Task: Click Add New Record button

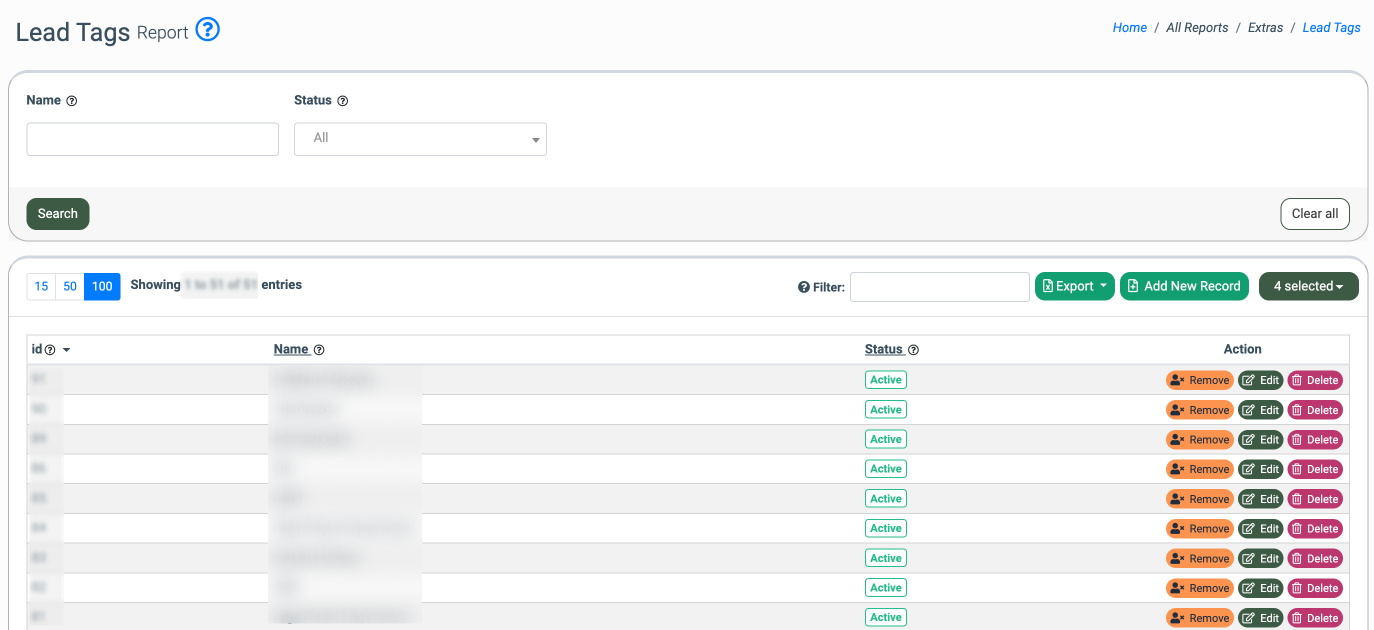Action: click(x=1184, y=286)
